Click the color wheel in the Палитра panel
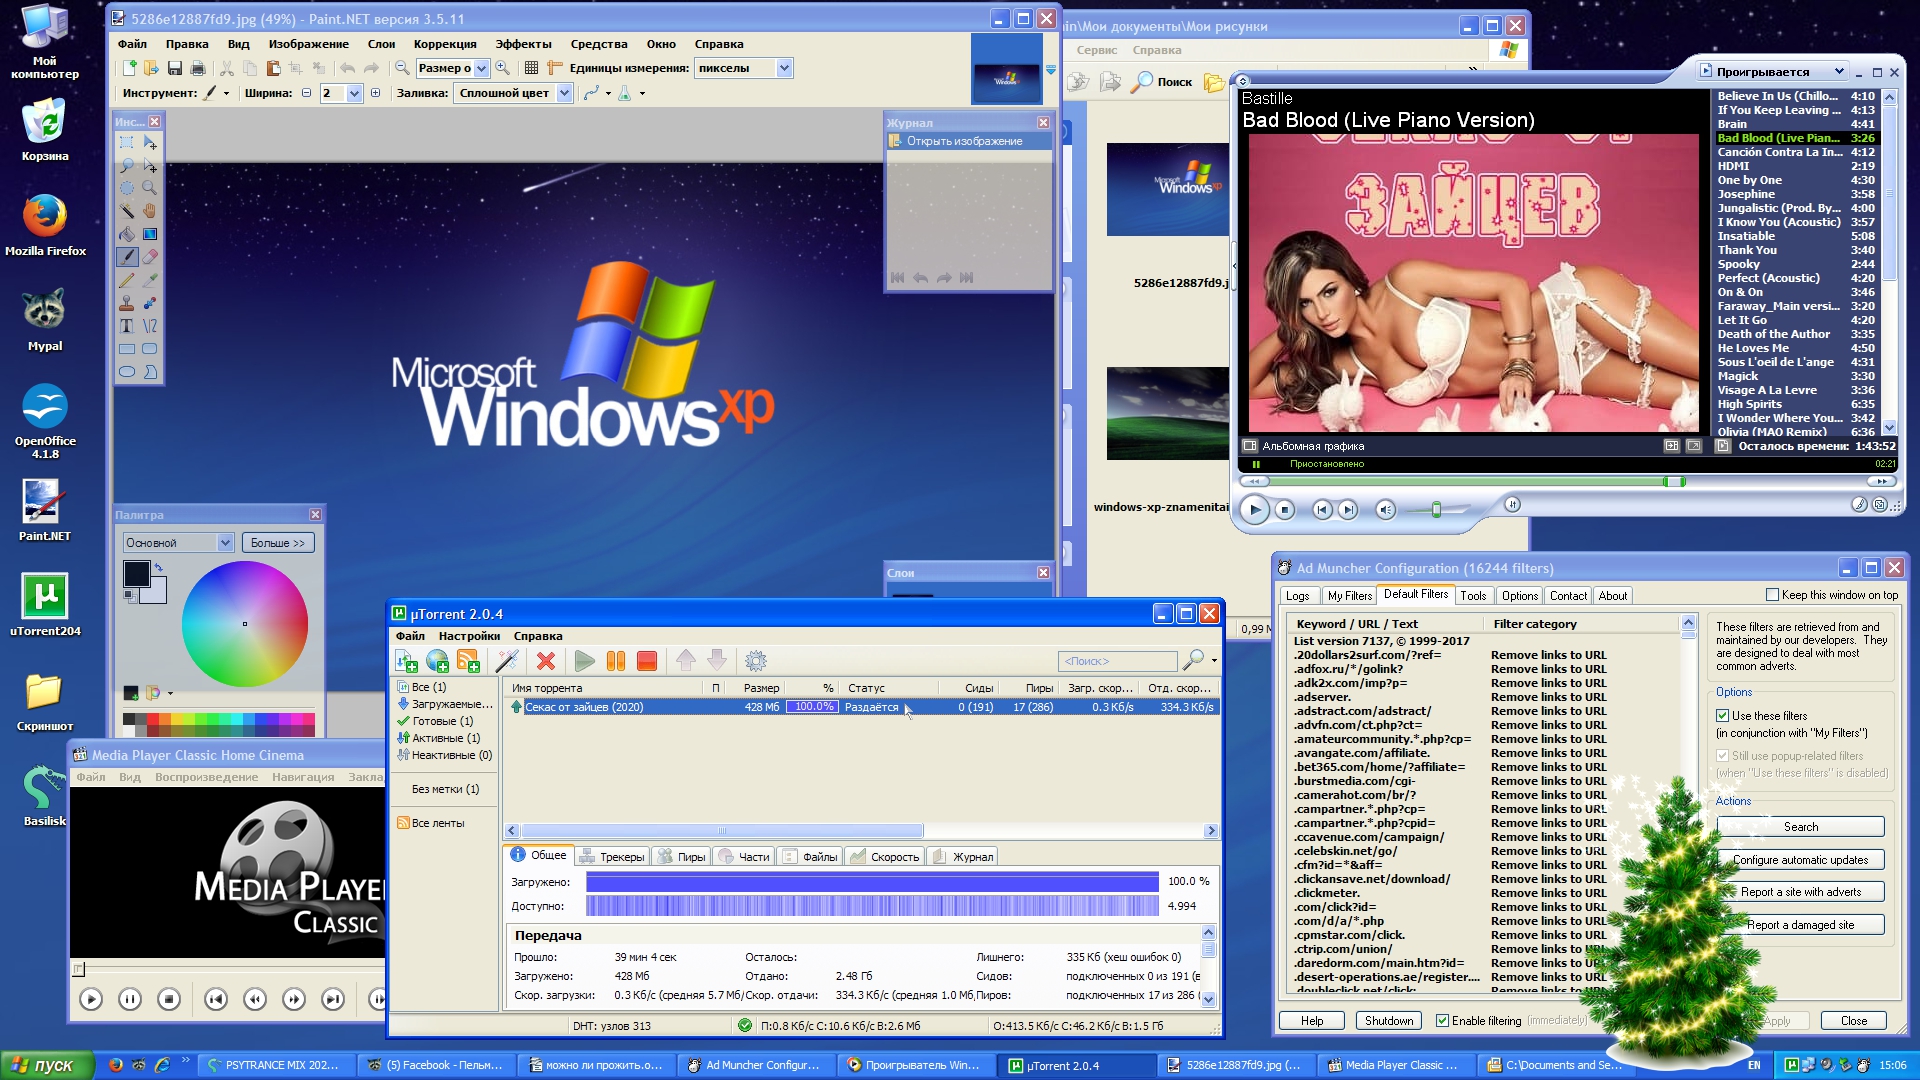This screenshot has width=1920, height=1080. pyautogui.click(x=245, y=624)
